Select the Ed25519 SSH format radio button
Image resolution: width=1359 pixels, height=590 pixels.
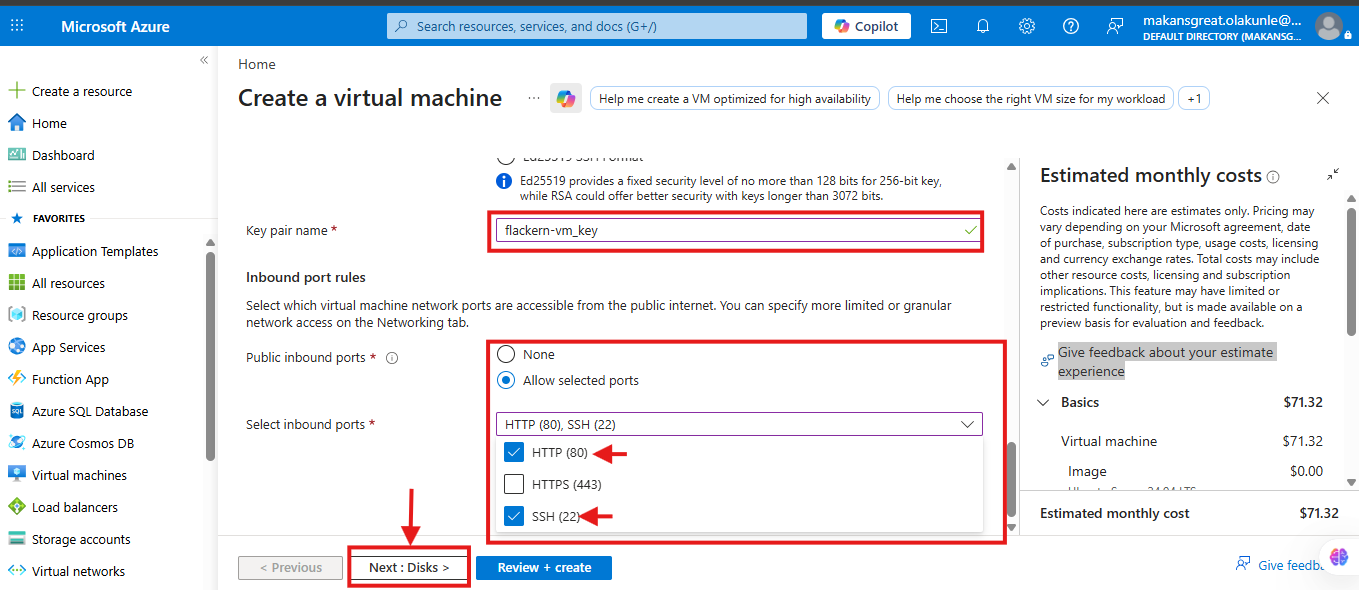pyautogui.click(x=505, y=158)
